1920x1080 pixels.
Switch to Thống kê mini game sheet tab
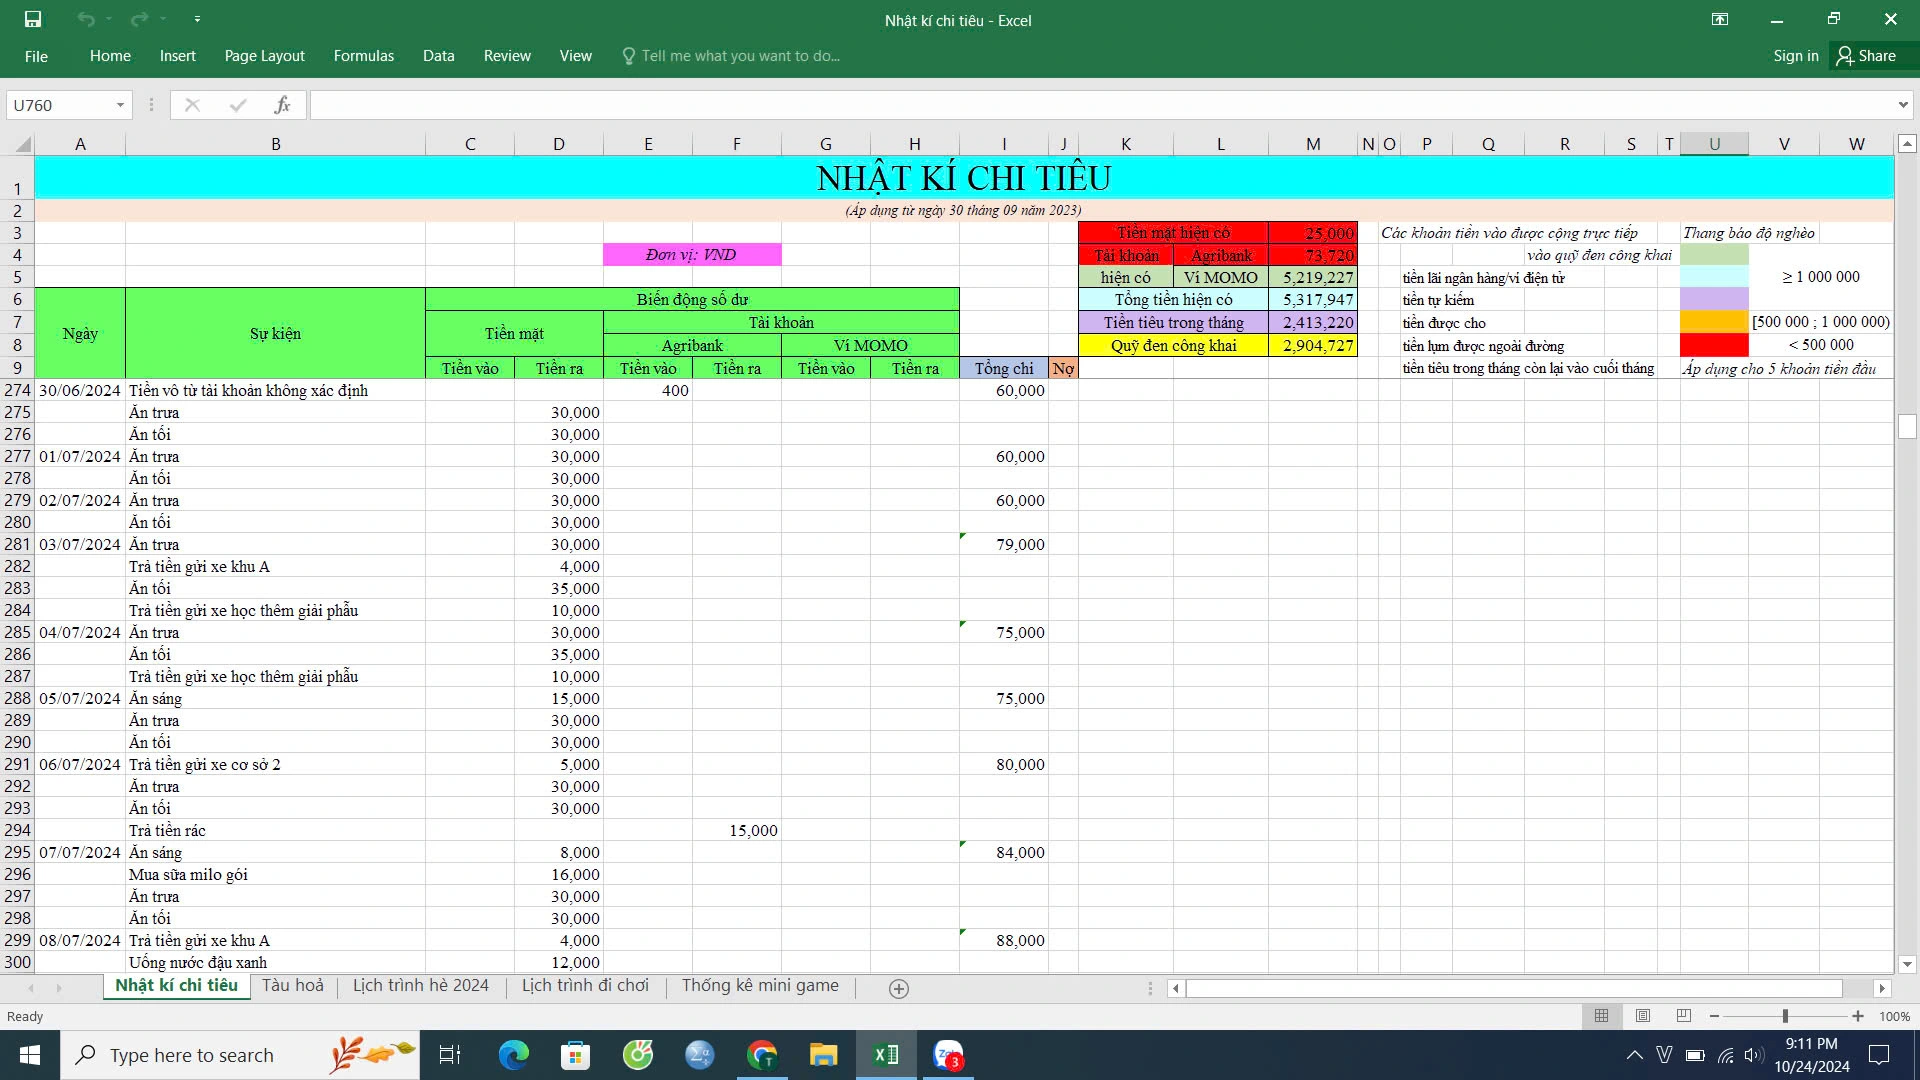[760, 986]
